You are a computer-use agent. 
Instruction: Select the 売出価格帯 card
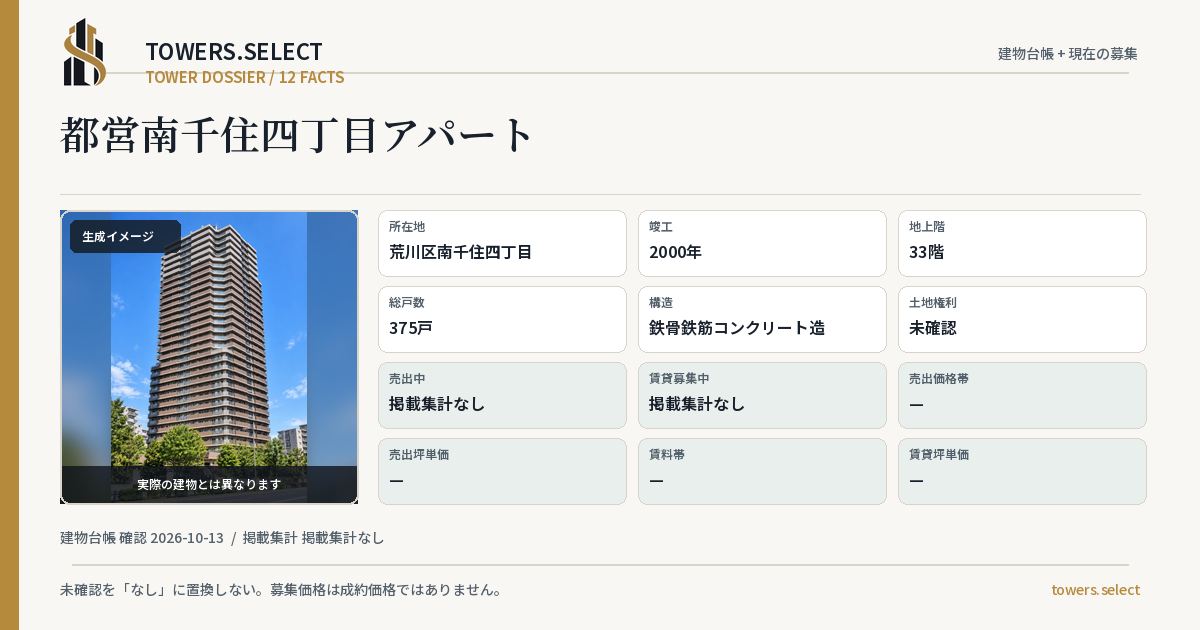pos(1022,395)
